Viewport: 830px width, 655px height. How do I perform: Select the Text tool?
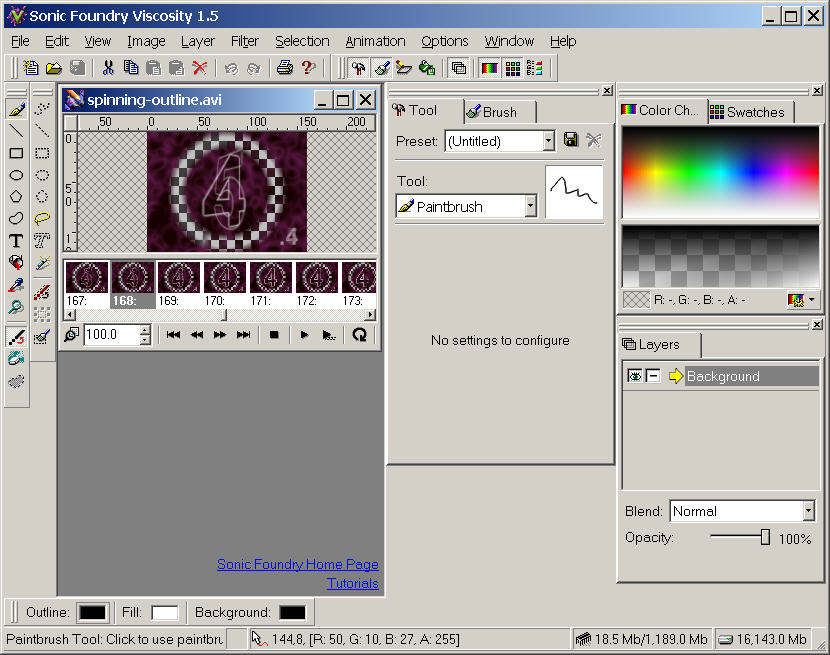16,240
